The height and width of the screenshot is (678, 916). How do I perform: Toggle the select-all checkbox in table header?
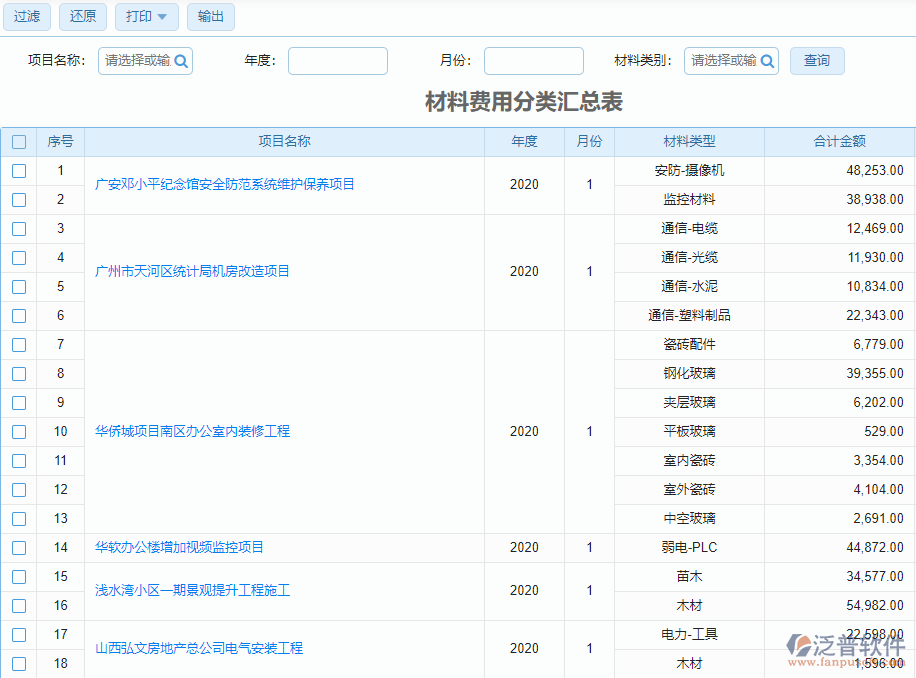pos(18,141)
